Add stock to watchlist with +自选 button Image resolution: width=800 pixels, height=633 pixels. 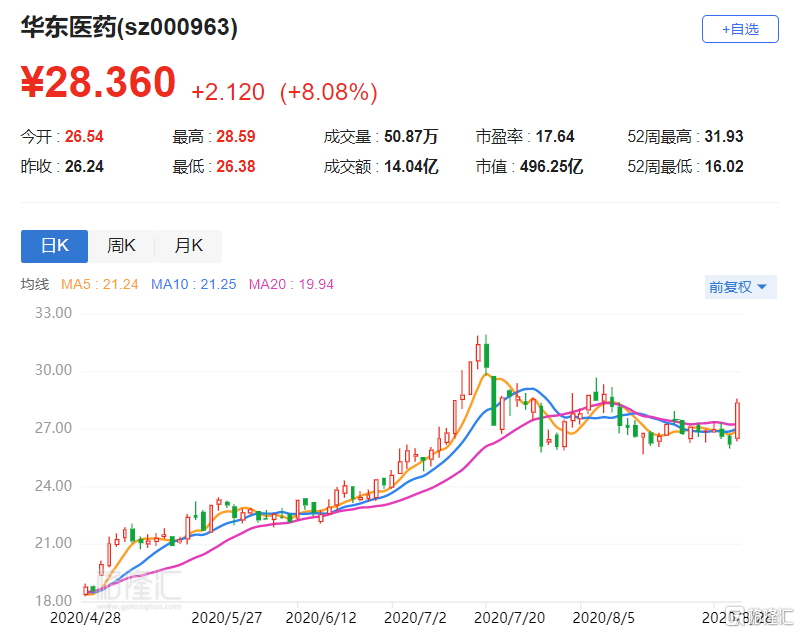tap(740, 29)
